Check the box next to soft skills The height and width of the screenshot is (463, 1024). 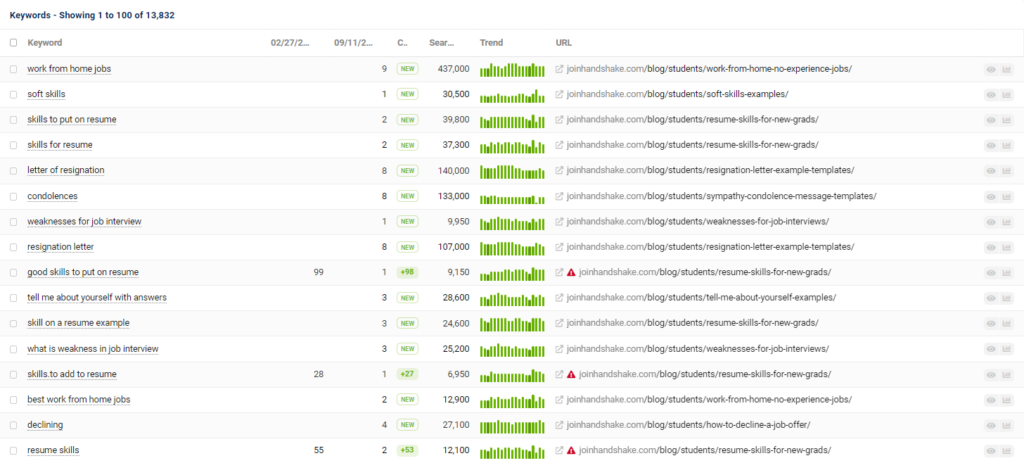click(x=13, y=94)
